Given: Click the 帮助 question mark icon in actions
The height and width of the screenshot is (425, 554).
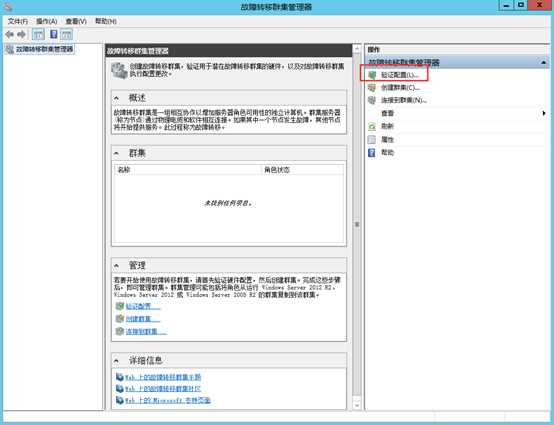Looking at the screenshot, I should coord(372,152).
